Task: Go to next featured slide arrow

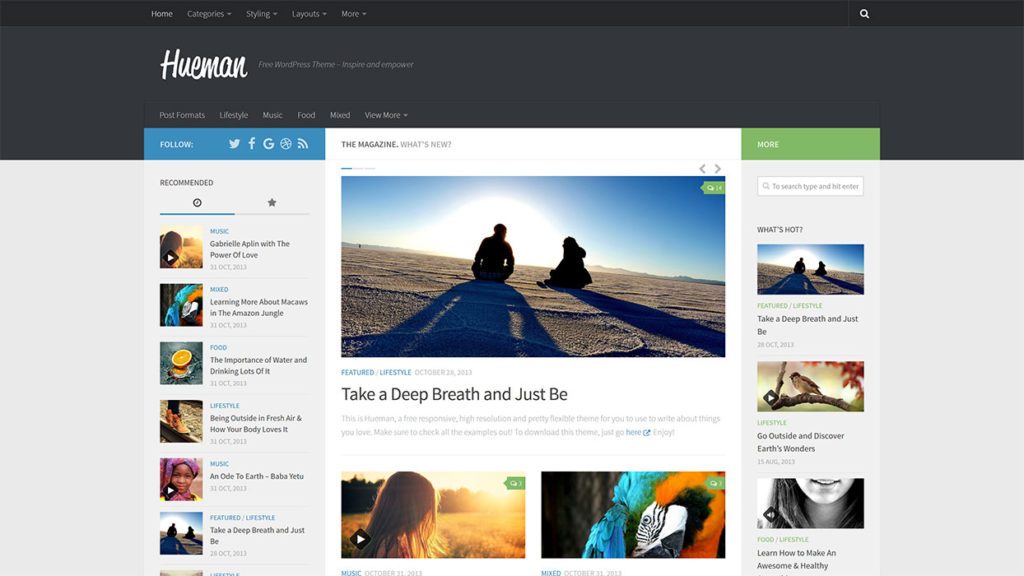Action: coord(718,169)
